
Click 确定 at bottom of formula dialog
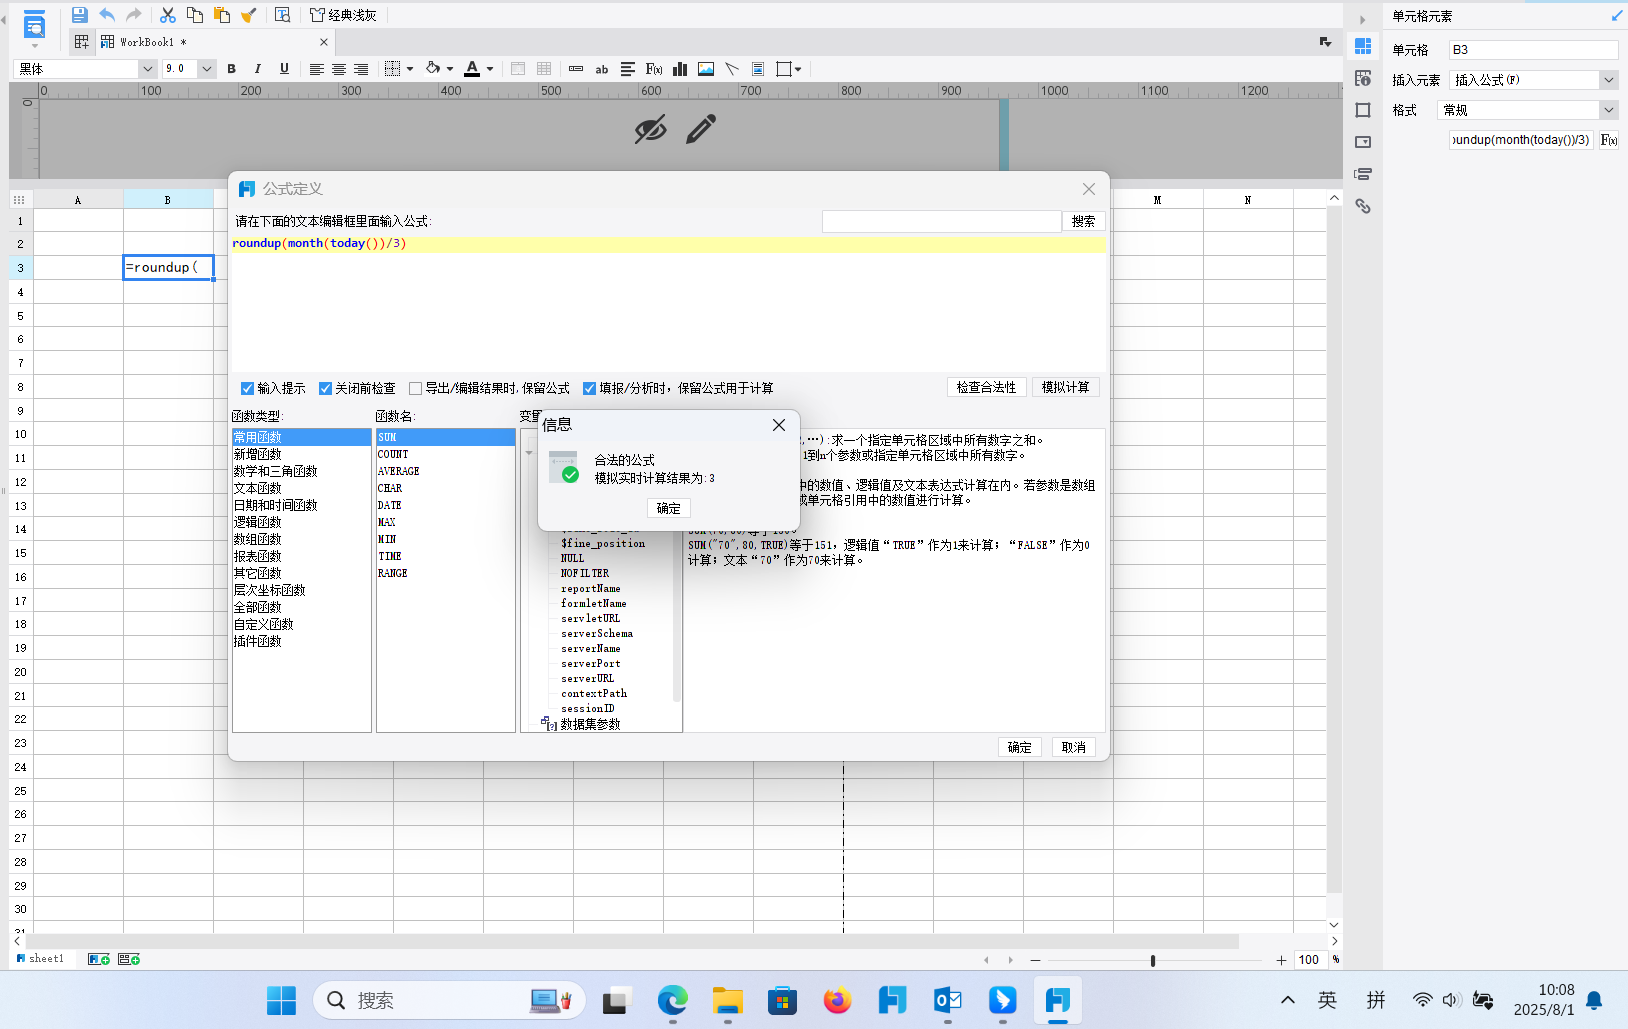[x=1020, y=747]
